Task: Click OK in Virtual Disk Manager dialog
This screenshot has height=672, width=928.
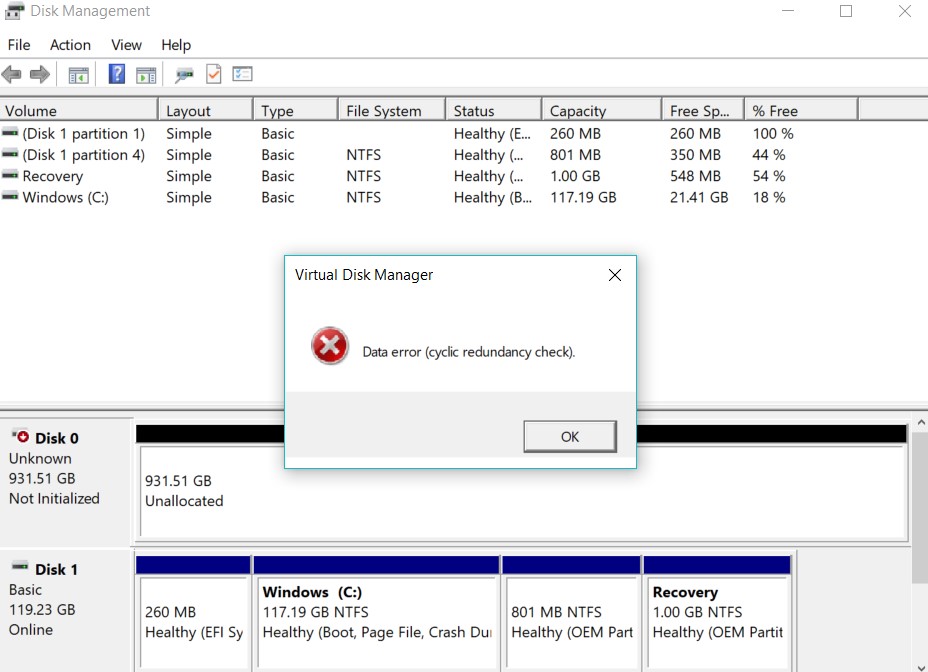Action: tap(570, 437)
